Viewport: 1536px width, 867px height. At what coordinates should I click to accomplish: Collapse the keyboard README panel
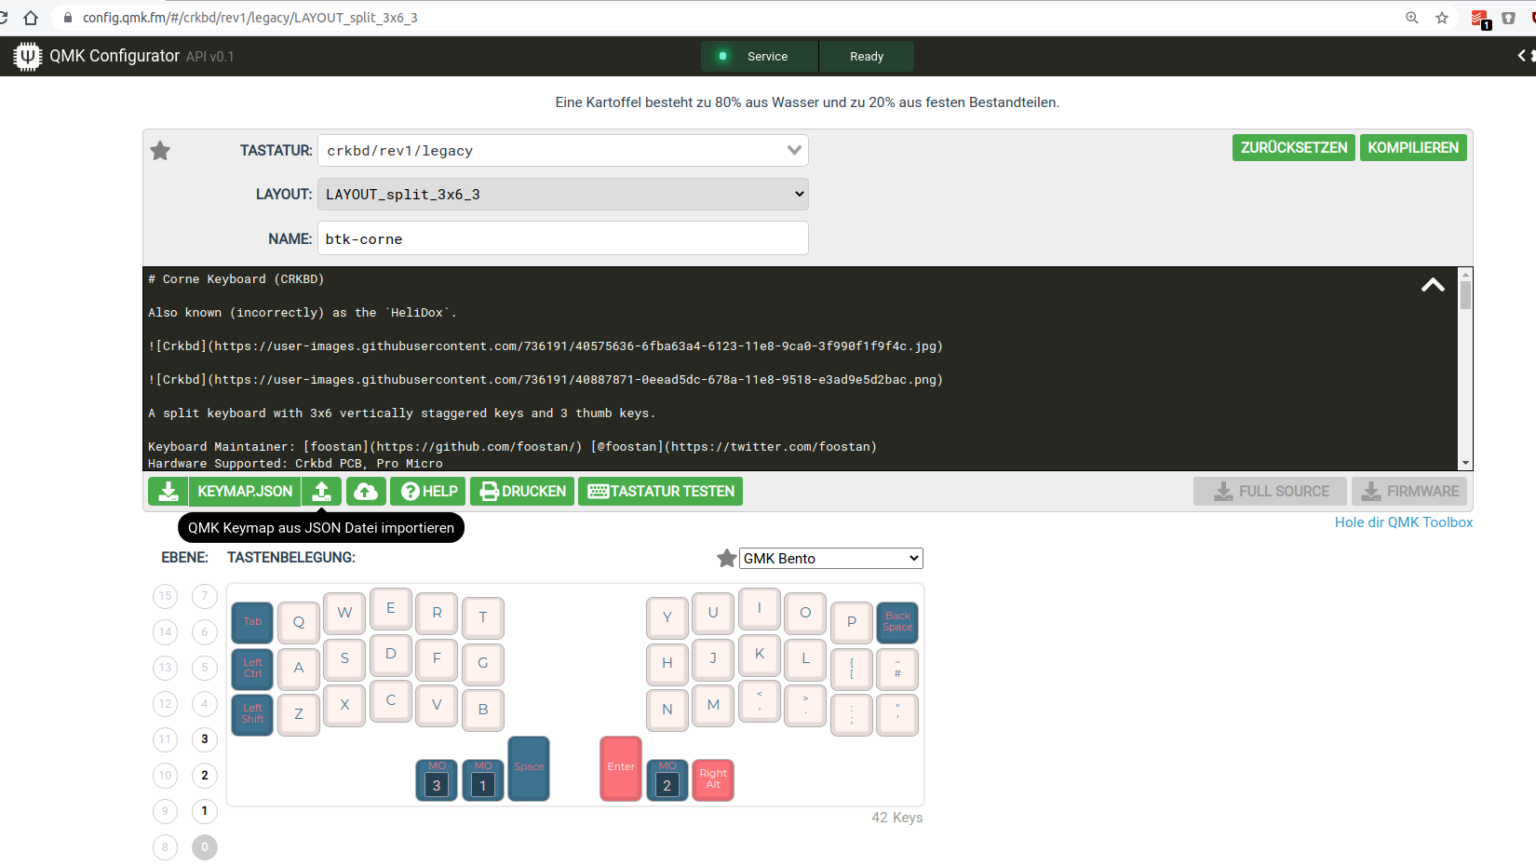[x=1432, y=285]
